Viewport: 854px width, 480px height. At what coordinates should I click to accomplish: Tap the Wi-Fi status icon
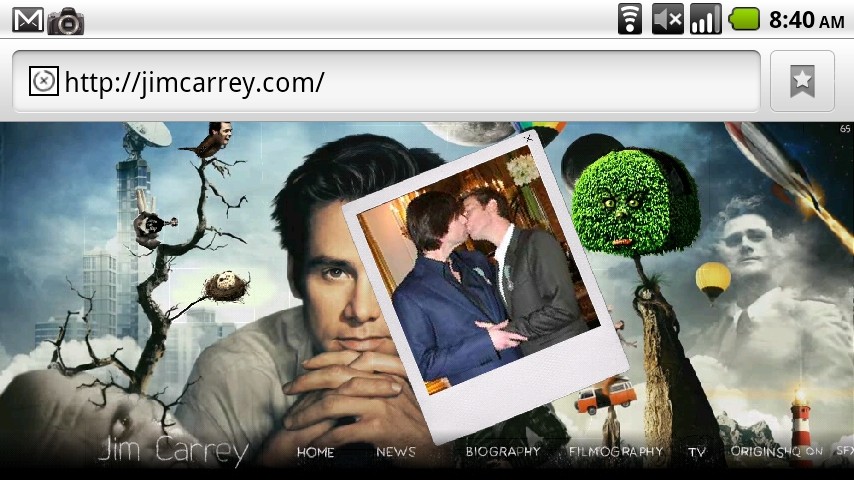[x=630, y=19]
